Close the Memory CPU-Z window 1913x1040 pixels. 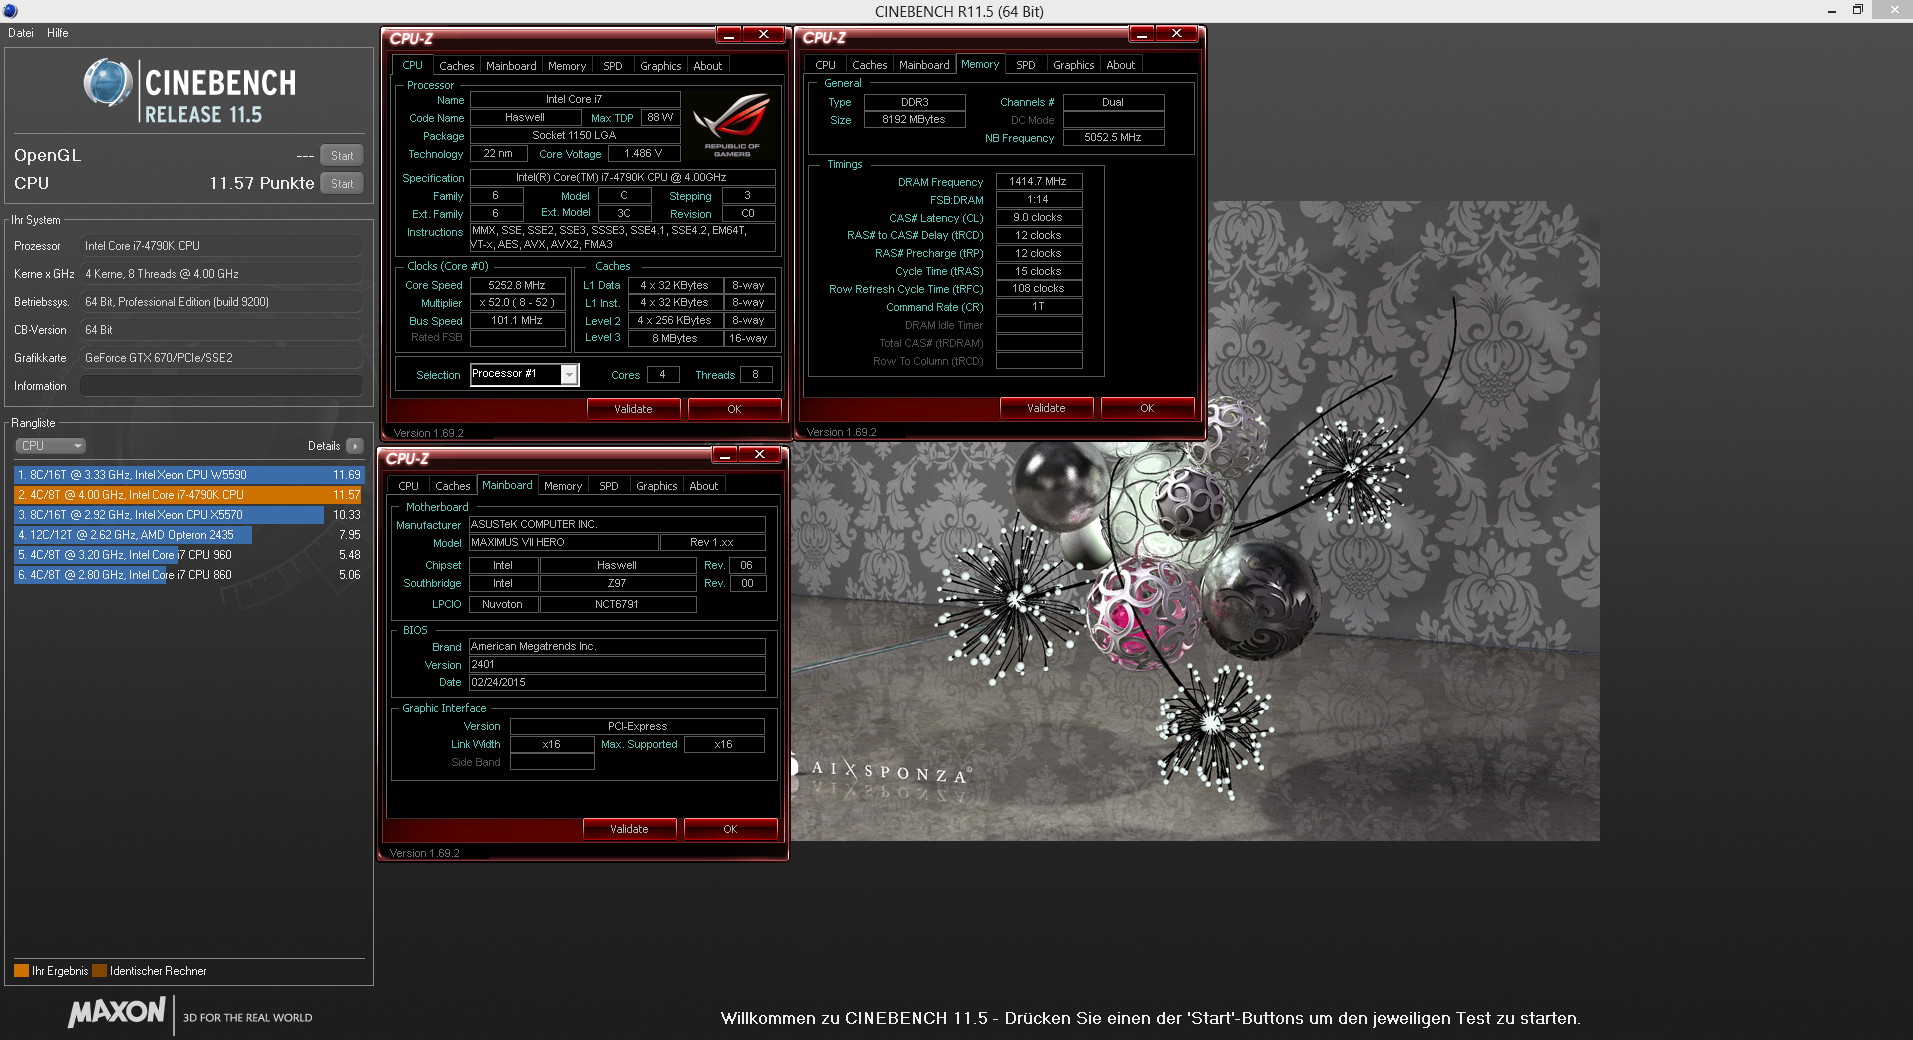[x=1177, y=34]
